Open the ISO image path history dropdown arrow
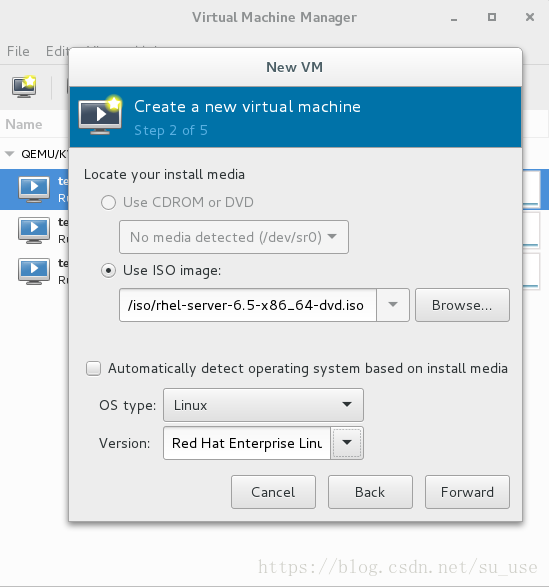Screen dimensions: 549x587 (x=392, y=305)
